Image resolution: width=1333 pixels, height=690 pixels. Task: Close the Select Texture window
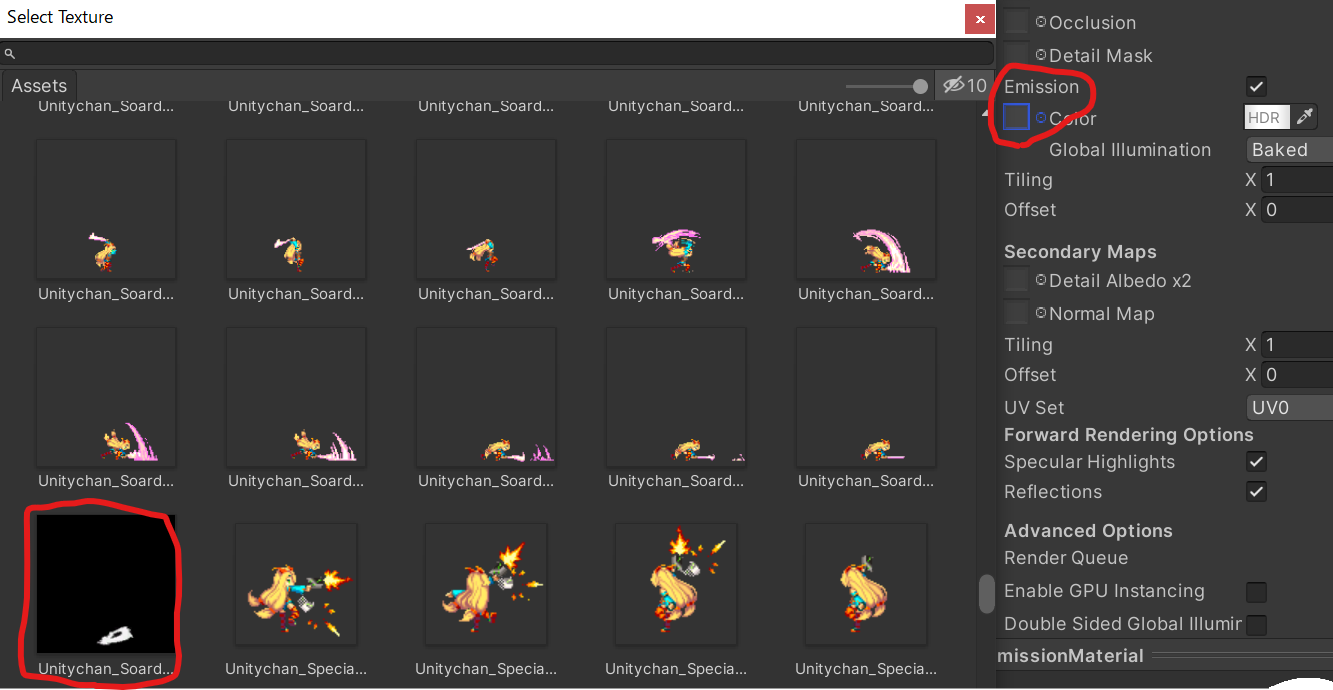[978, 18]
